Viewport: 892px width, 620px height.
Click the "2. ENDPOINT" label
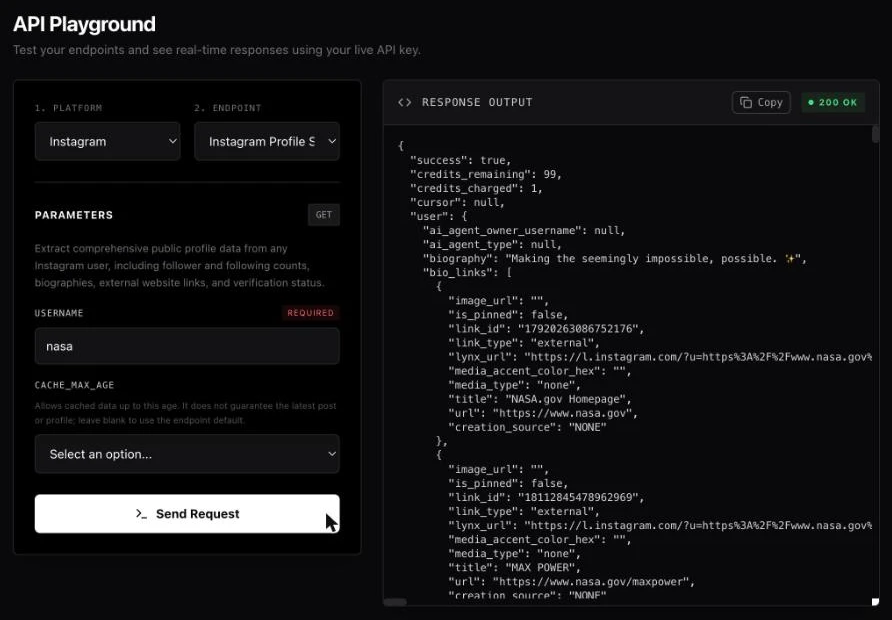click(x=228, y=108)
